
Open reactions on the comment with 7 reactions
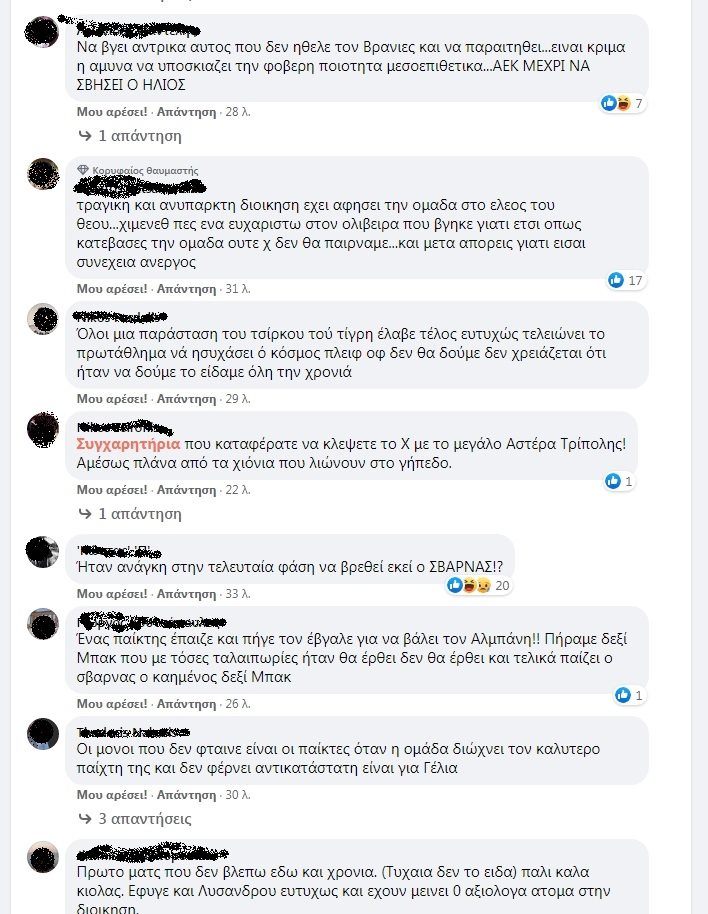[623, 103]
